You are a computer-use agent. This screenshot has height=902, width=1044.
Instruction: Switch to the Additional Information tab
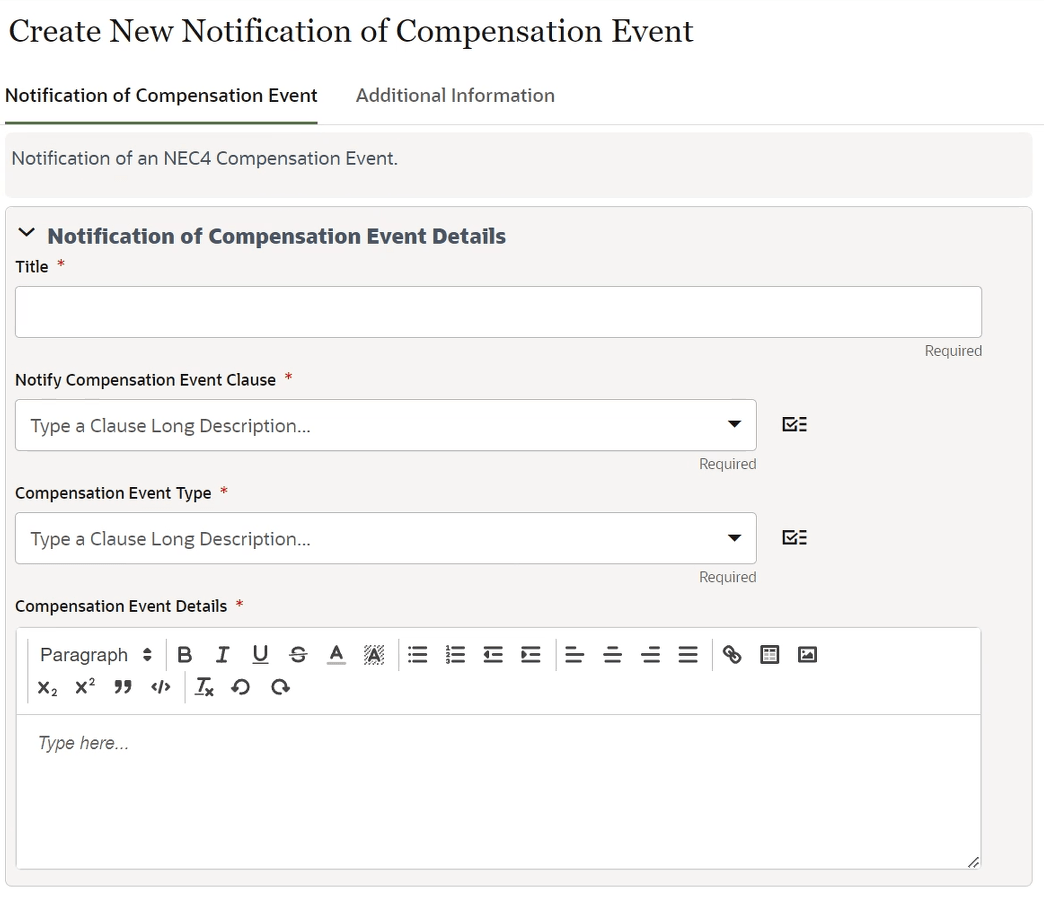point(455,95)
